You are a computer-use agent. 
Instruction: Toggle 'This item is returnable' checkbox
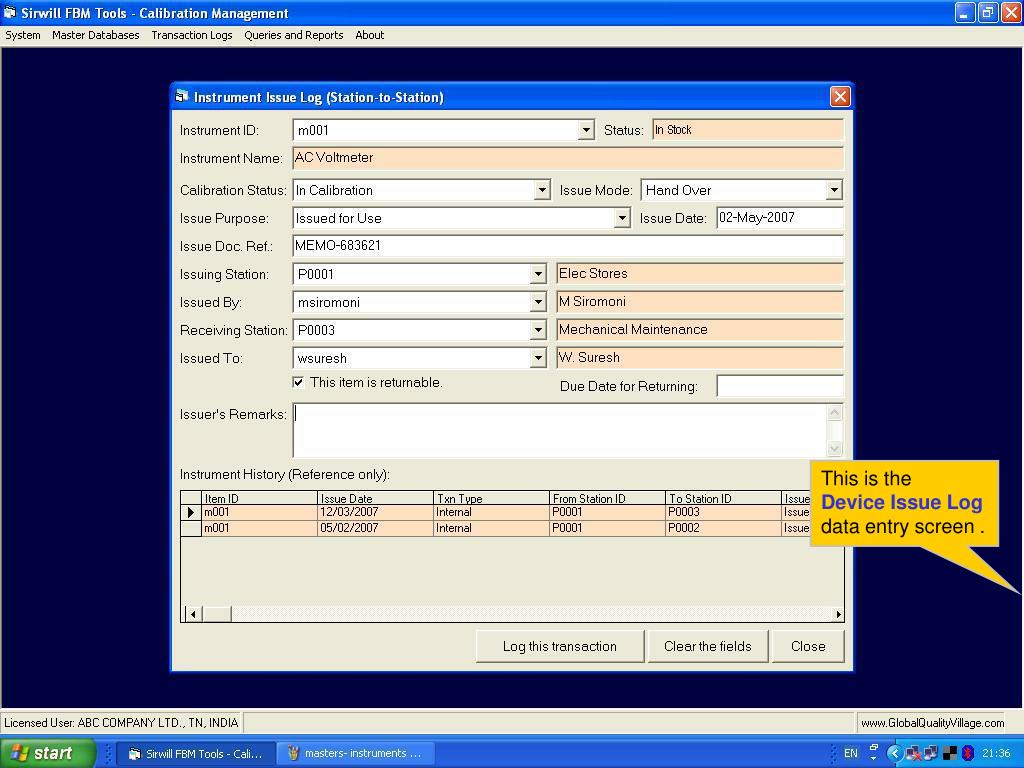click(298, 382)
